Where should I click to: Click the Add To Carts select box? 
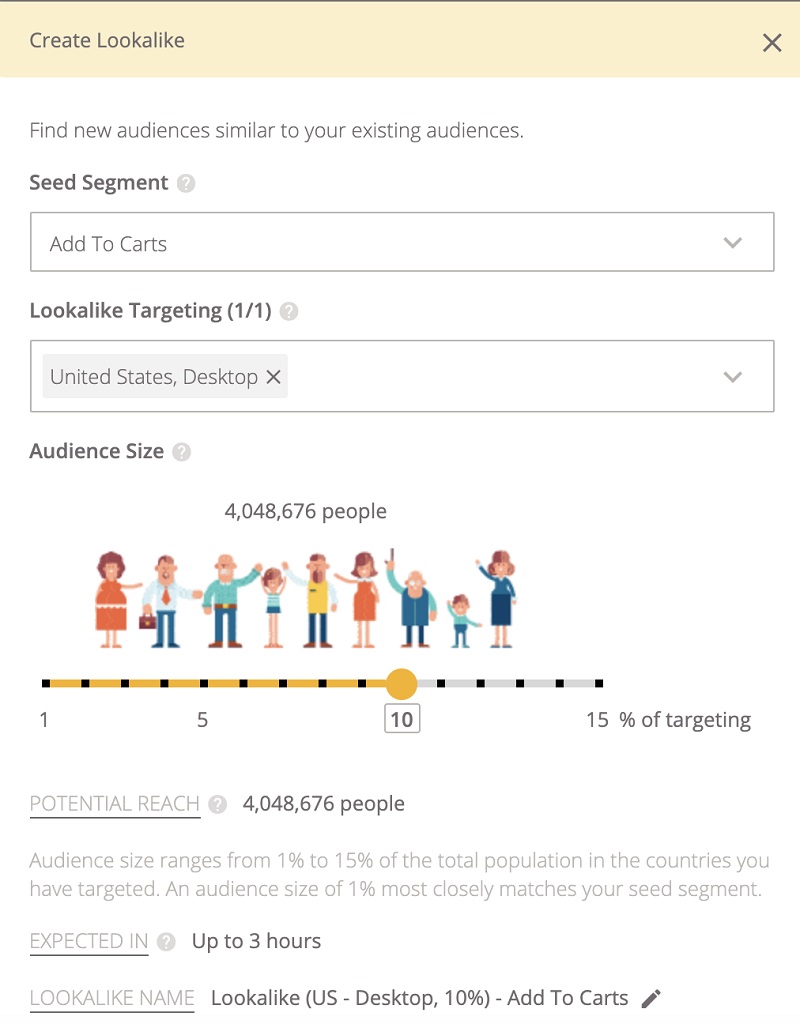(x=380, y=243)
